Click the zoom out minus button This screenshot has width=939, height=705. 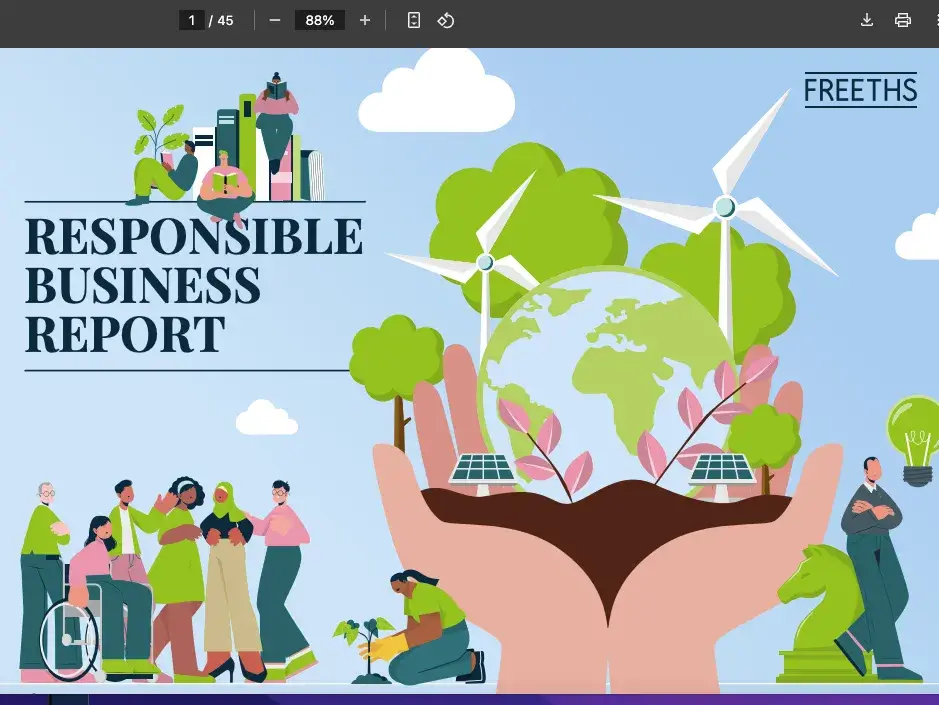(275, 20)
